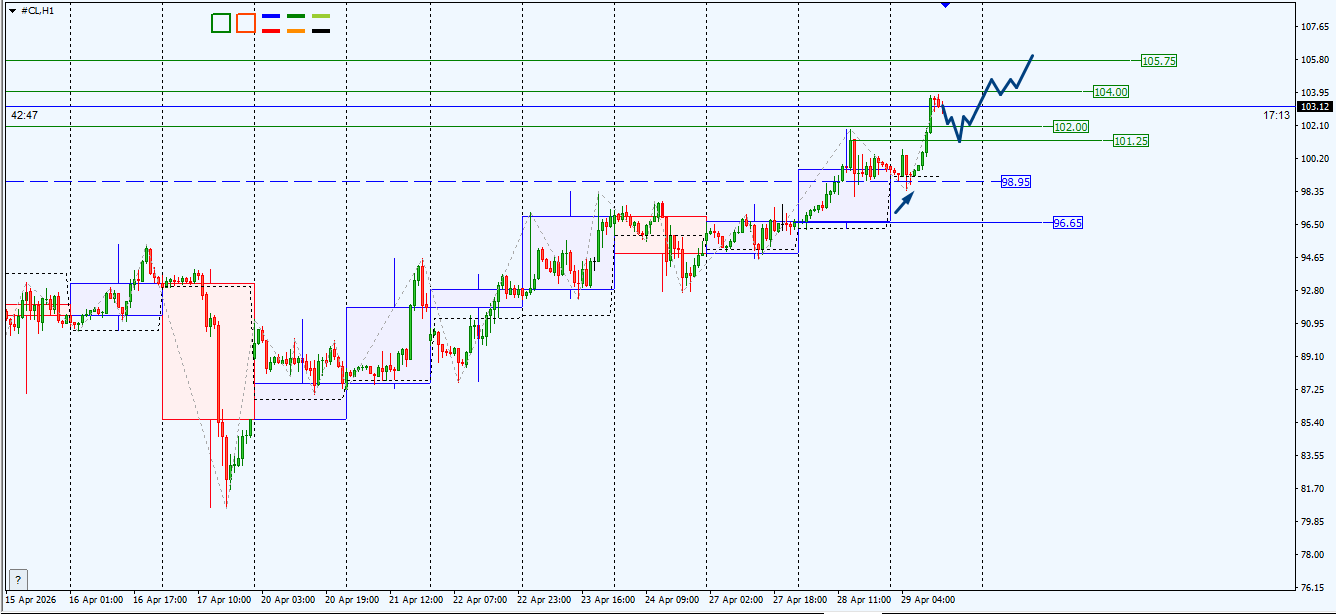The width and height of the screenshot is (1336, 614).
Task: Select the black line legend swatch
Action: pyautogui.click(x=321, y=31)
